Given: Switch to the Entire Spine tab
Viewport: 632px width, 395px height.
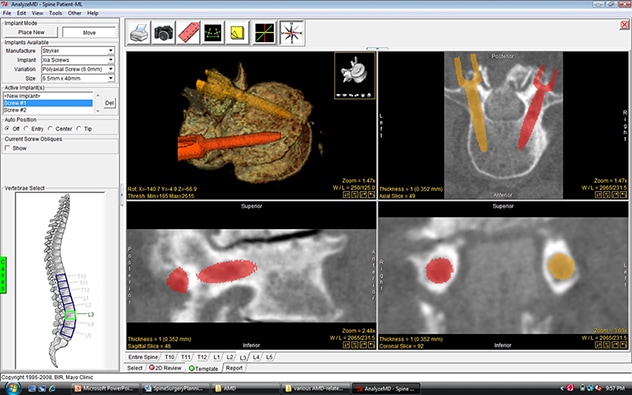Looking at the screenshot, I should coord(143,357).
